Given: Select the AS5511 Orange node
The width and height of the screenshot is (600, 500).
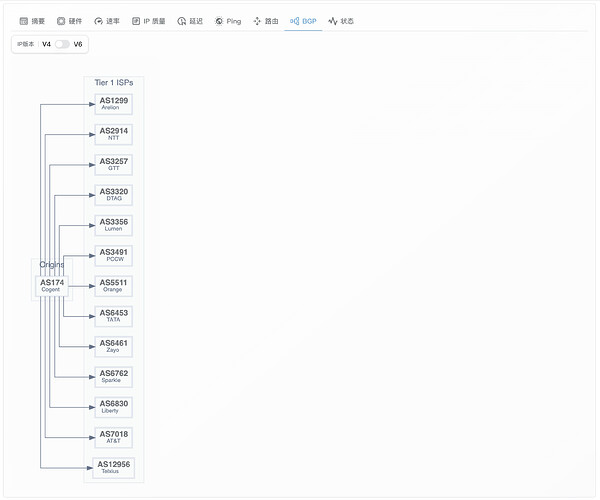Looking at the screenshot, I should tap(114, 286).
